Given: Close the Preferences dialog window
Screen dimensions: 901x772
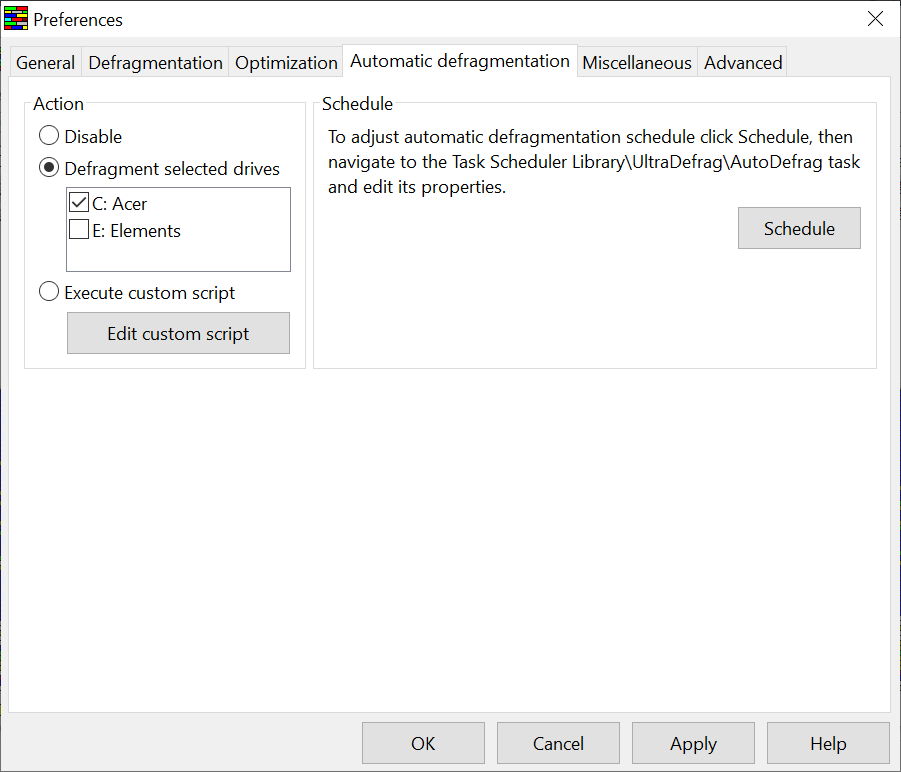Looking at the screenshot, I should coord(875,19).
